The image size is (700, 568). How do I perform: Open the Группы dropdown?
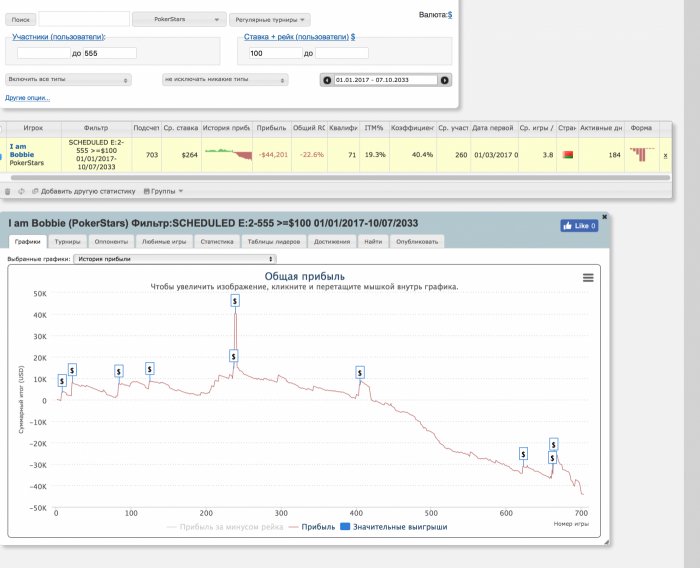(x=163, y=191)
